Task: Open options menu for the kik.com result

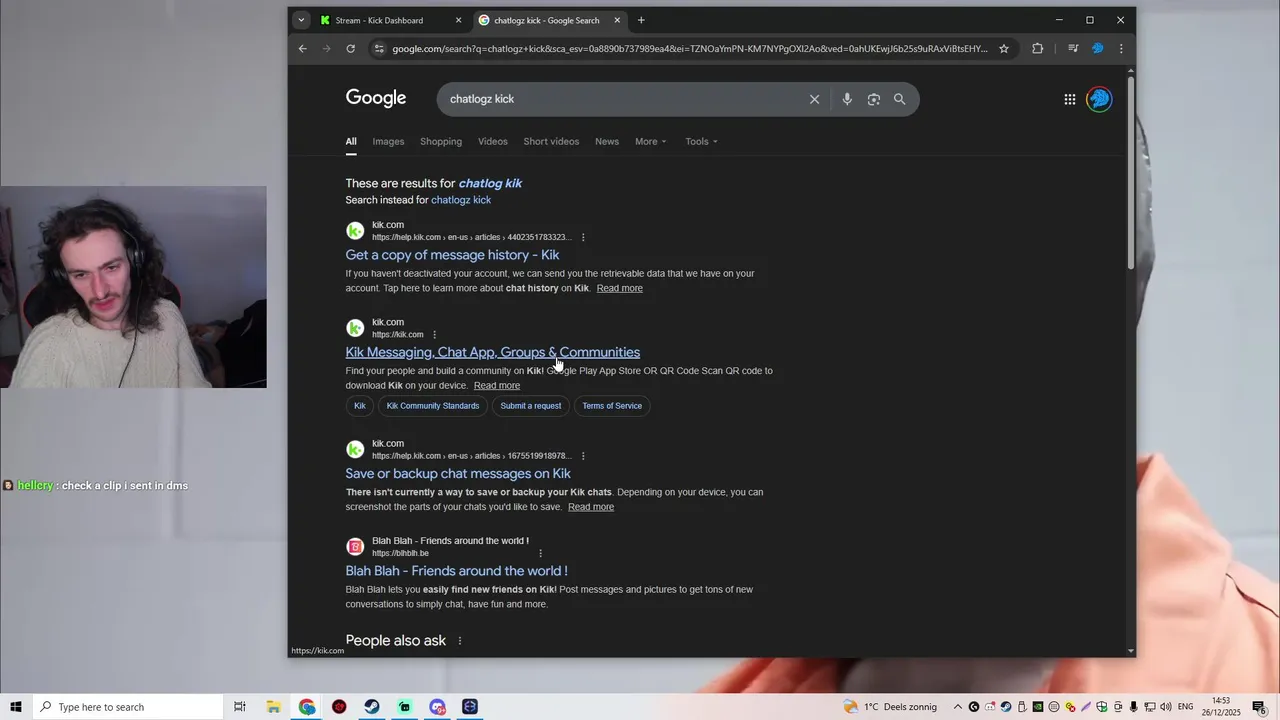Action: 434,335
